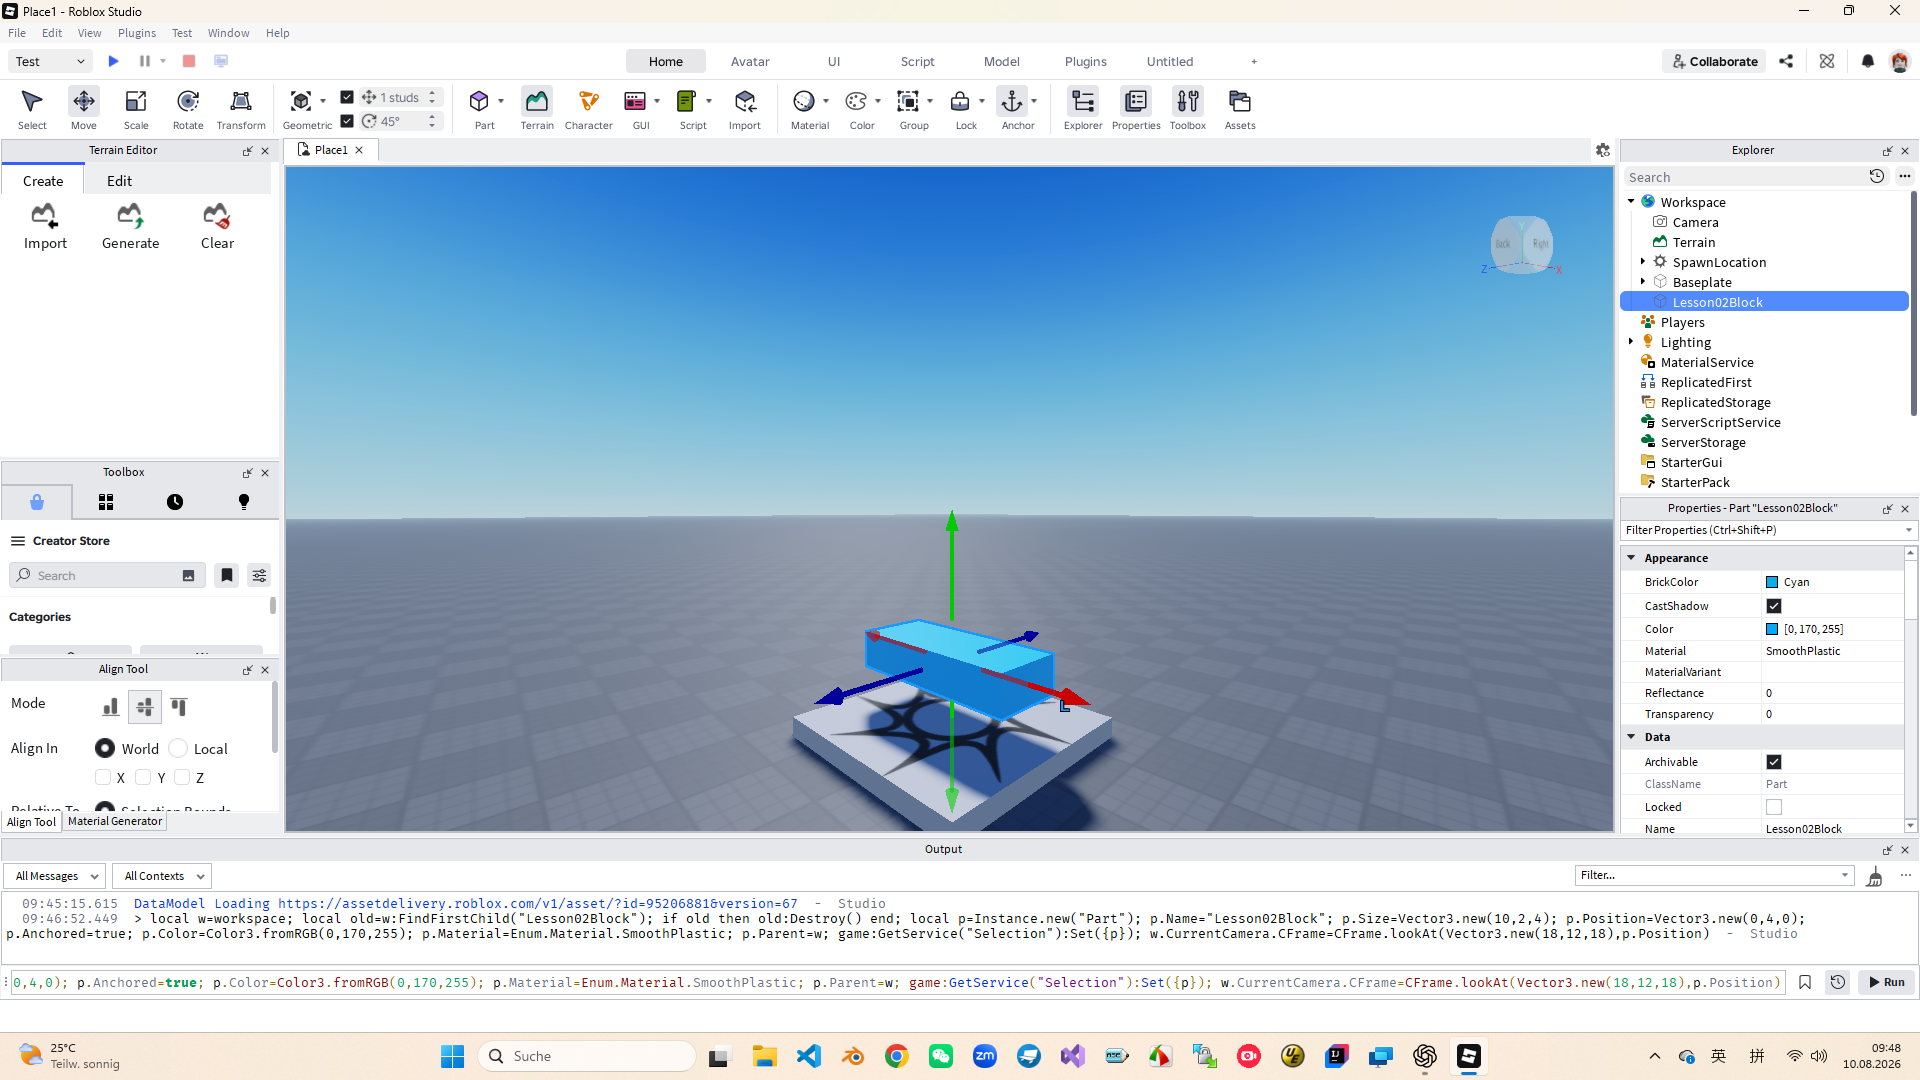Expand the Baseplate node
Image resolution: width=1920 pixels, height=1080 pixels.
pyautogui.click(x=1643, y=282)
